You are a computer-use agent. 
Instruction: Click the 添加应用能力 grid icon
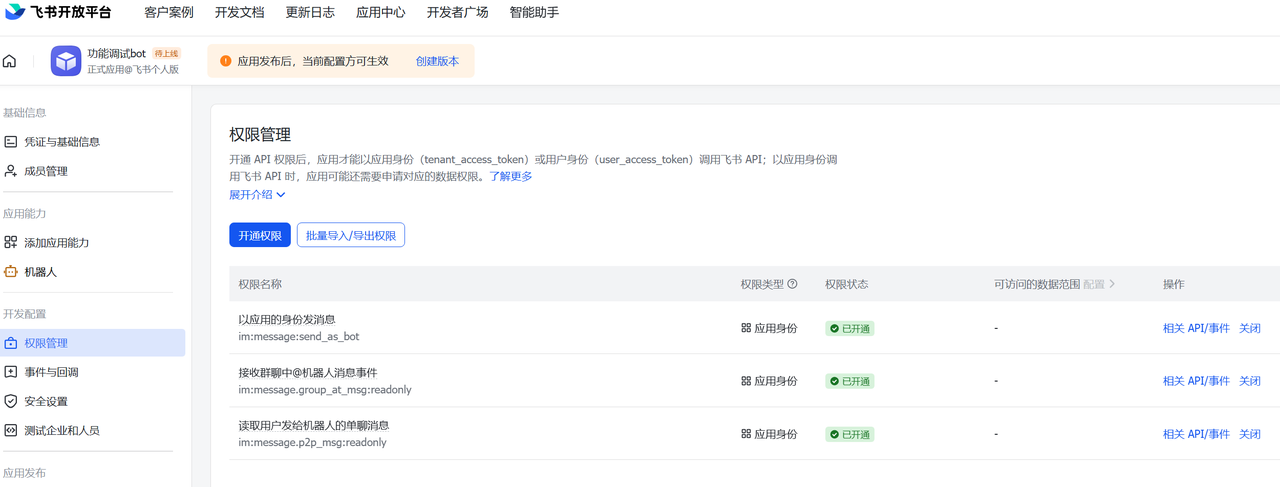10,242
